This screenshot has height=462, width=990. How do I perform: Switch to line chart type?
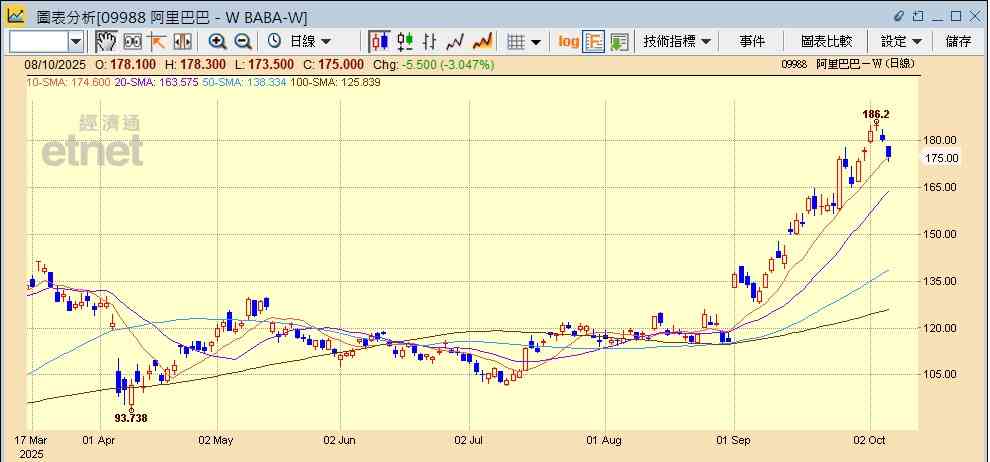coord(456,41)
